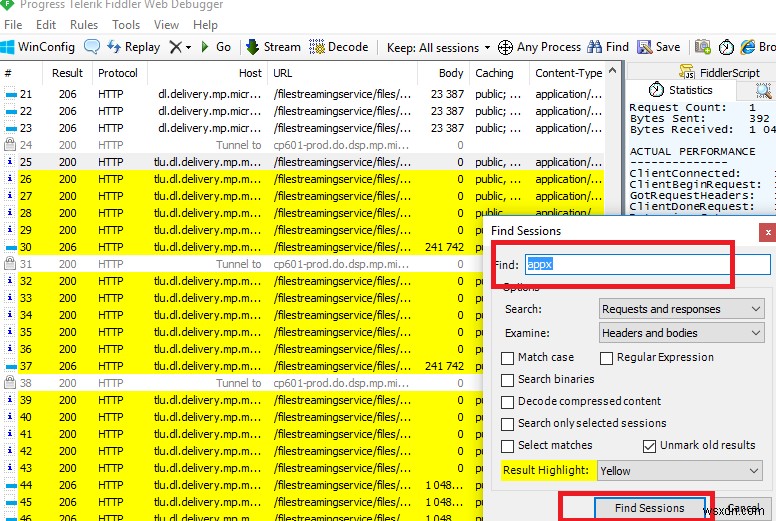Open the Inspectors magnifier tab icon

[x=763, y=91]
